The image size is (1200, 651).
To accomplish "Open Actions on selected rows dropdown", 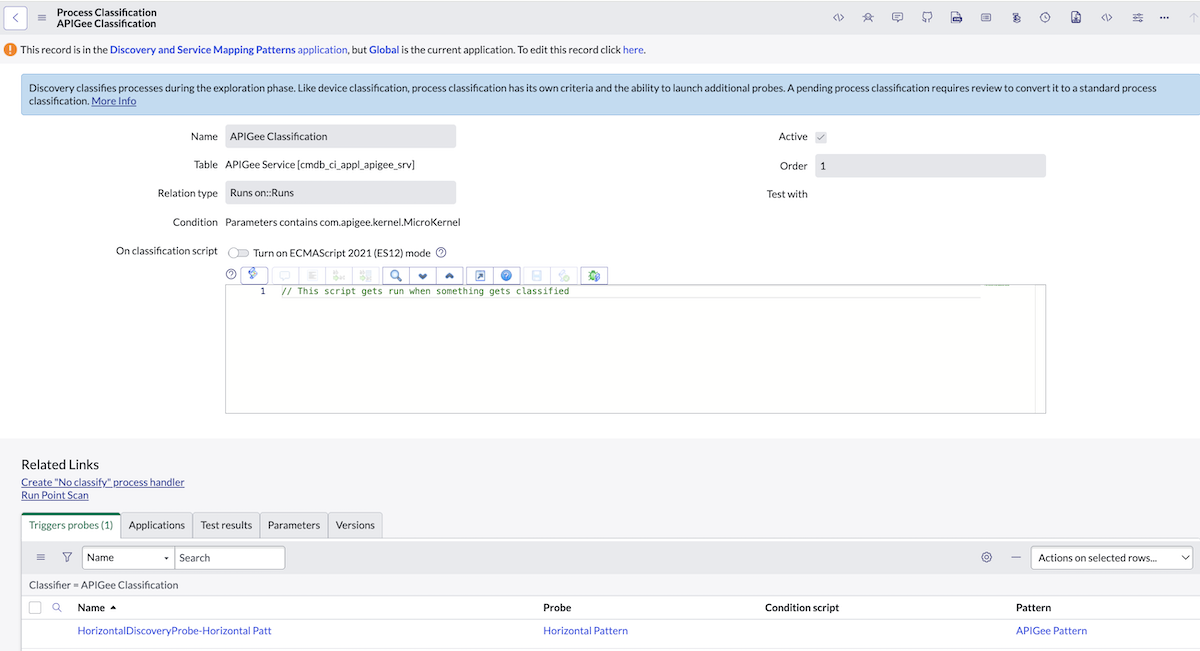I will (x=1112, y=557).
